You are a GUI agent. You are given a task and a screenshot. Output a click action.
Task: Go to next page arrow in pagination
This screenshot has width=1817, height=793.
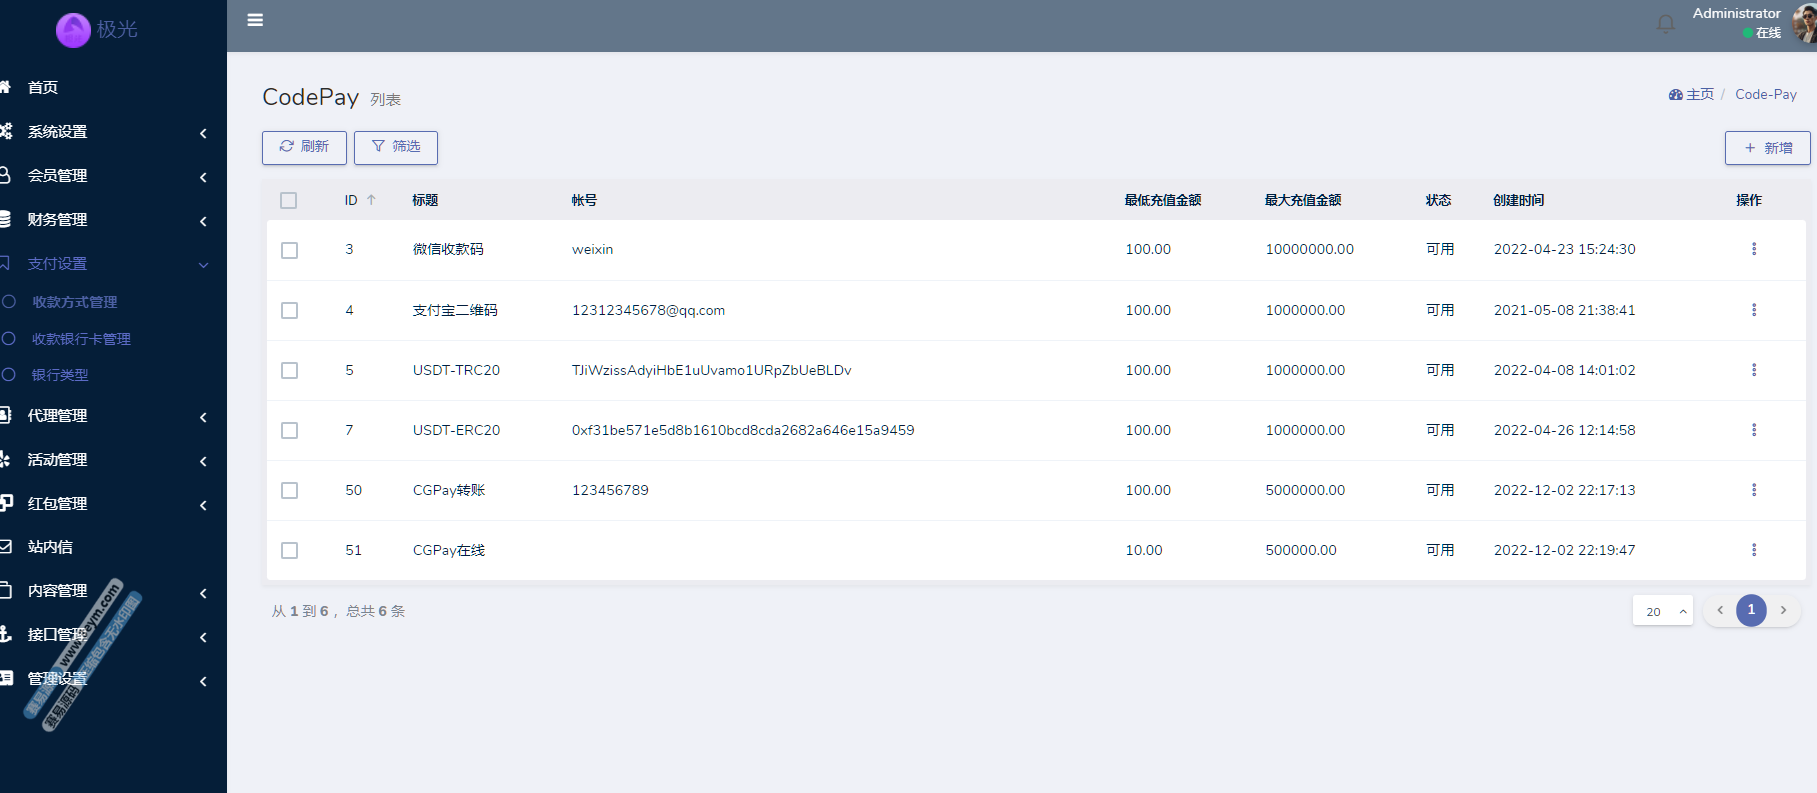[x=1783, y=610]
